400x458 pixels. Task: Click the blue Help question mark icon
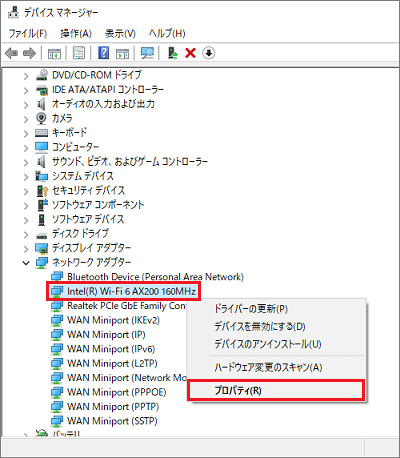104,53
